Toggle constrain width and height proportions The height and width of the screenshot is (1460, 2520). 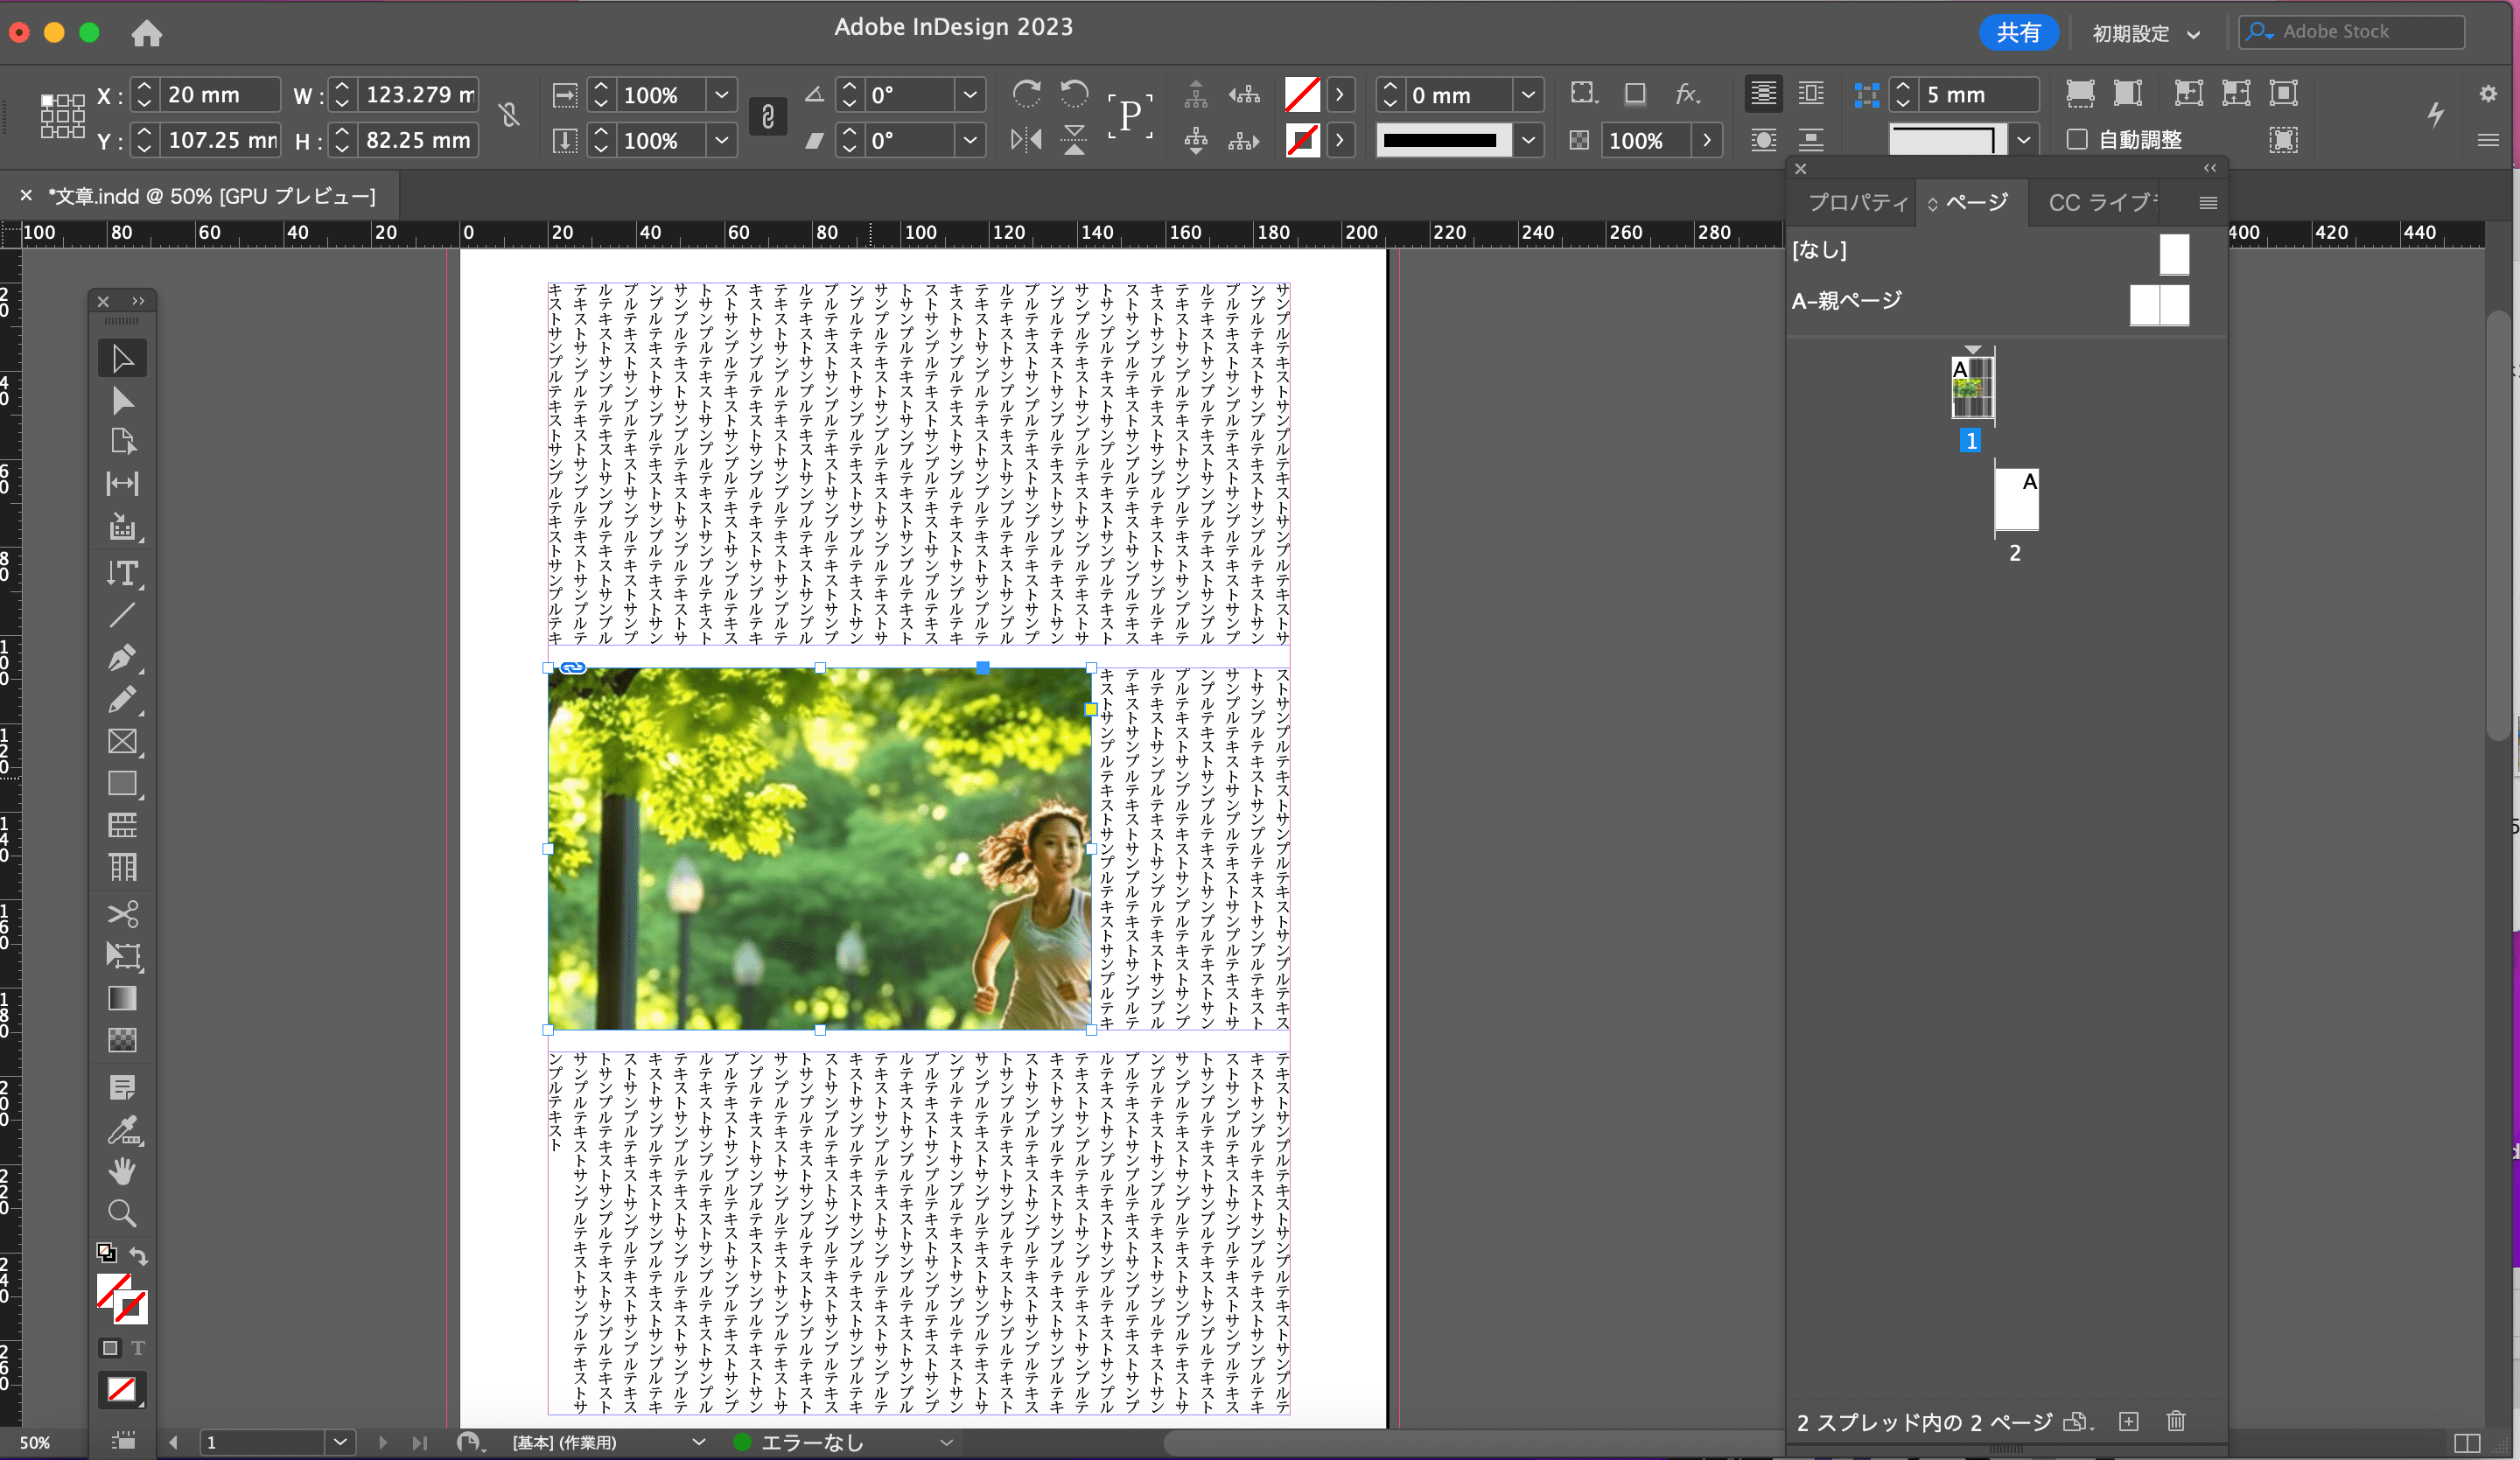[510, 116]
